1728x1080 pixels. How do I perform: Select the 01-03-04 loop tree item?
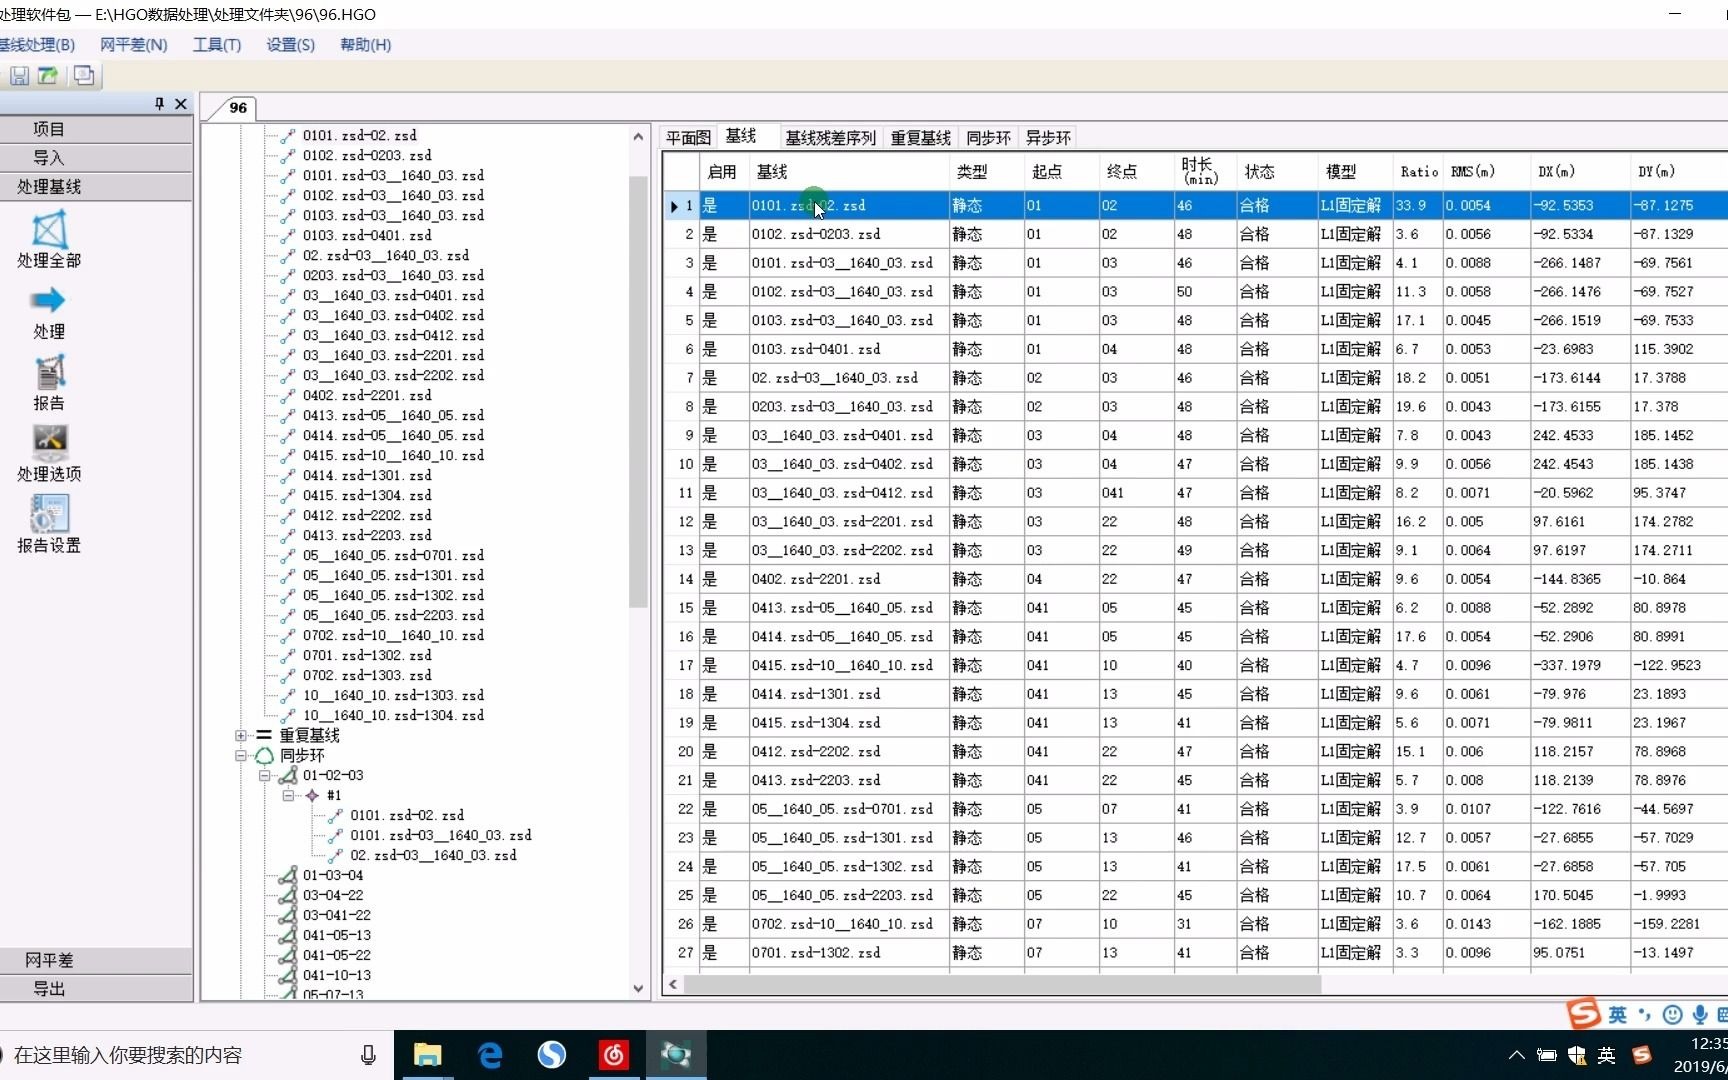pos(333,876)
